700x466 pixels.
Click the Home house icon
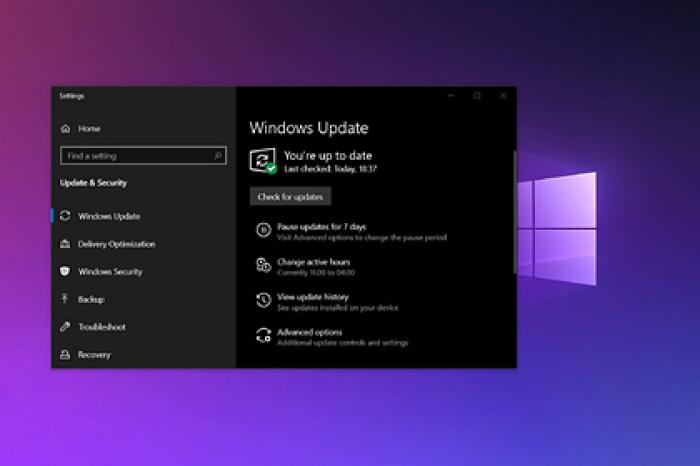[x=65, y=129]
